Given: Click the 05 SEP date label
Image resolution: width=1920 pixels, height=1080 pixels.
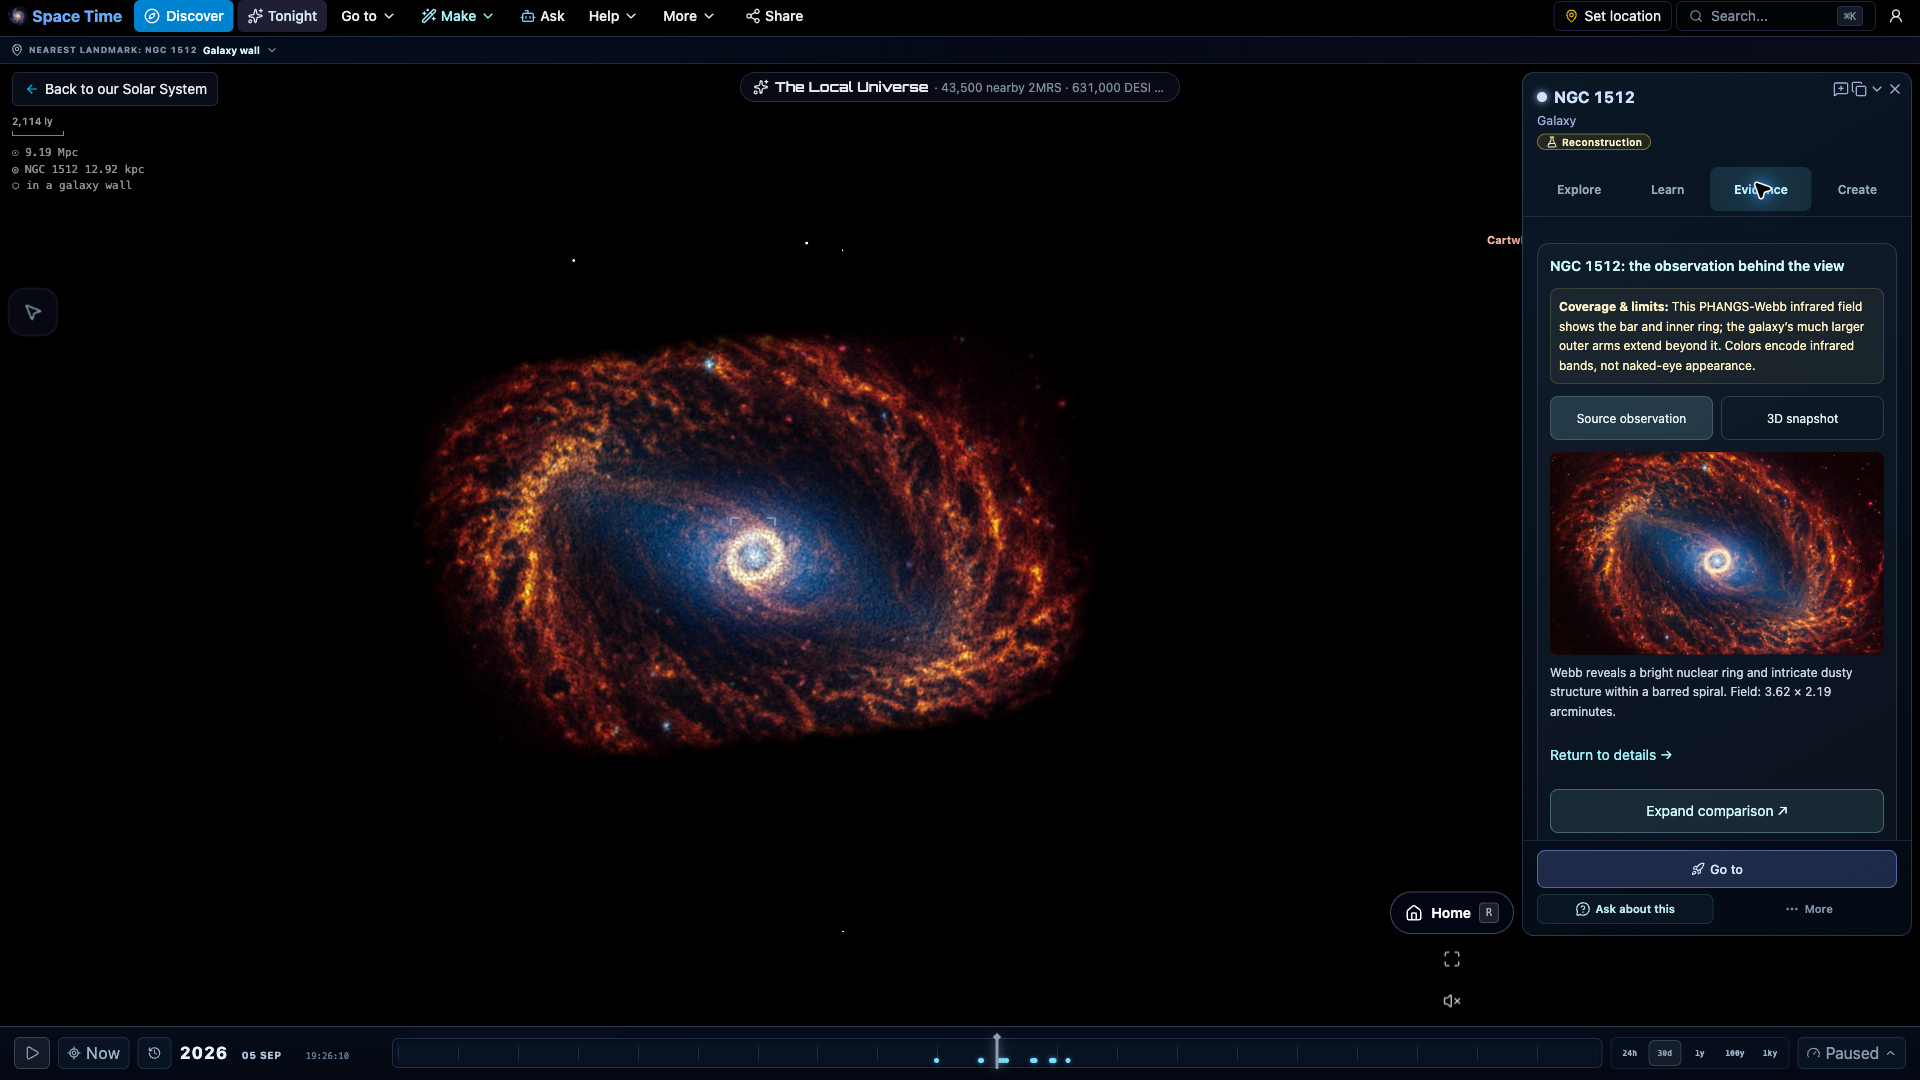Looking at the screenshot, I should (x=261, y=1055).
